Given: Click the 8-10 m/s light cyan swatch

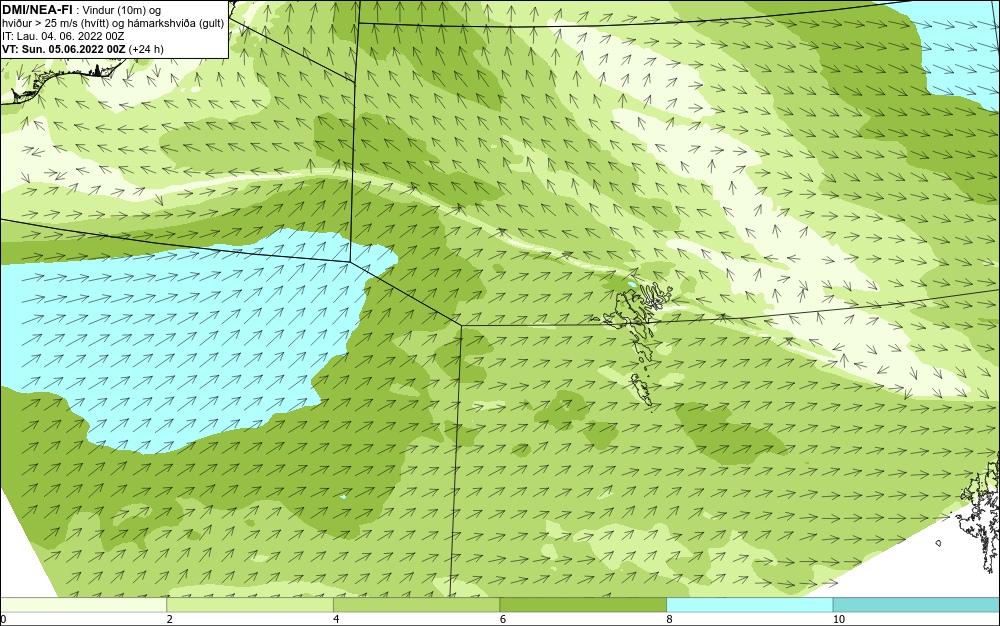Looking at the screenshot, I should point(749,604).
